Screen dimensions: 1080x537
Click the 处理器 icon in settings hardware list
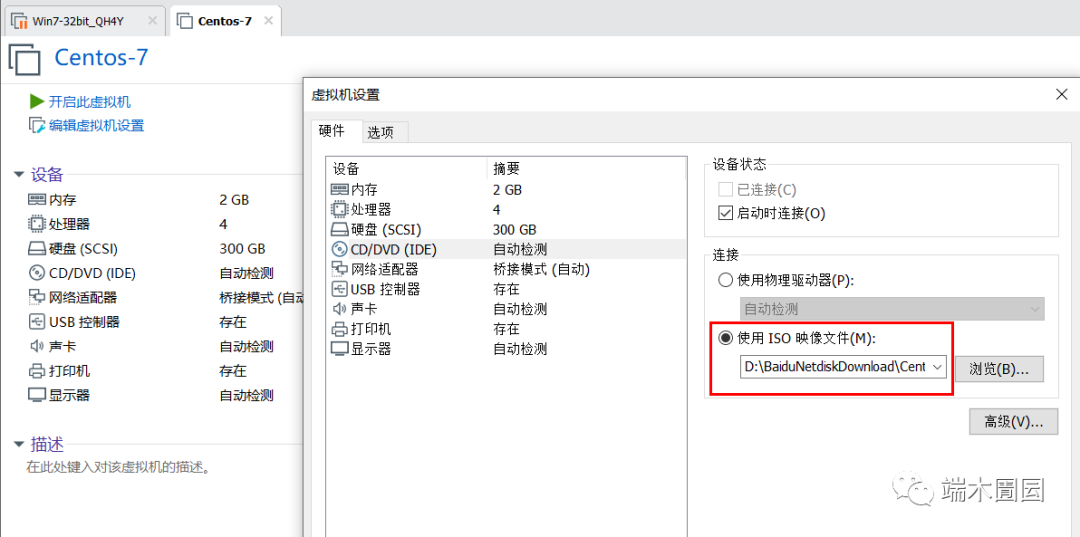click(340, 209)
